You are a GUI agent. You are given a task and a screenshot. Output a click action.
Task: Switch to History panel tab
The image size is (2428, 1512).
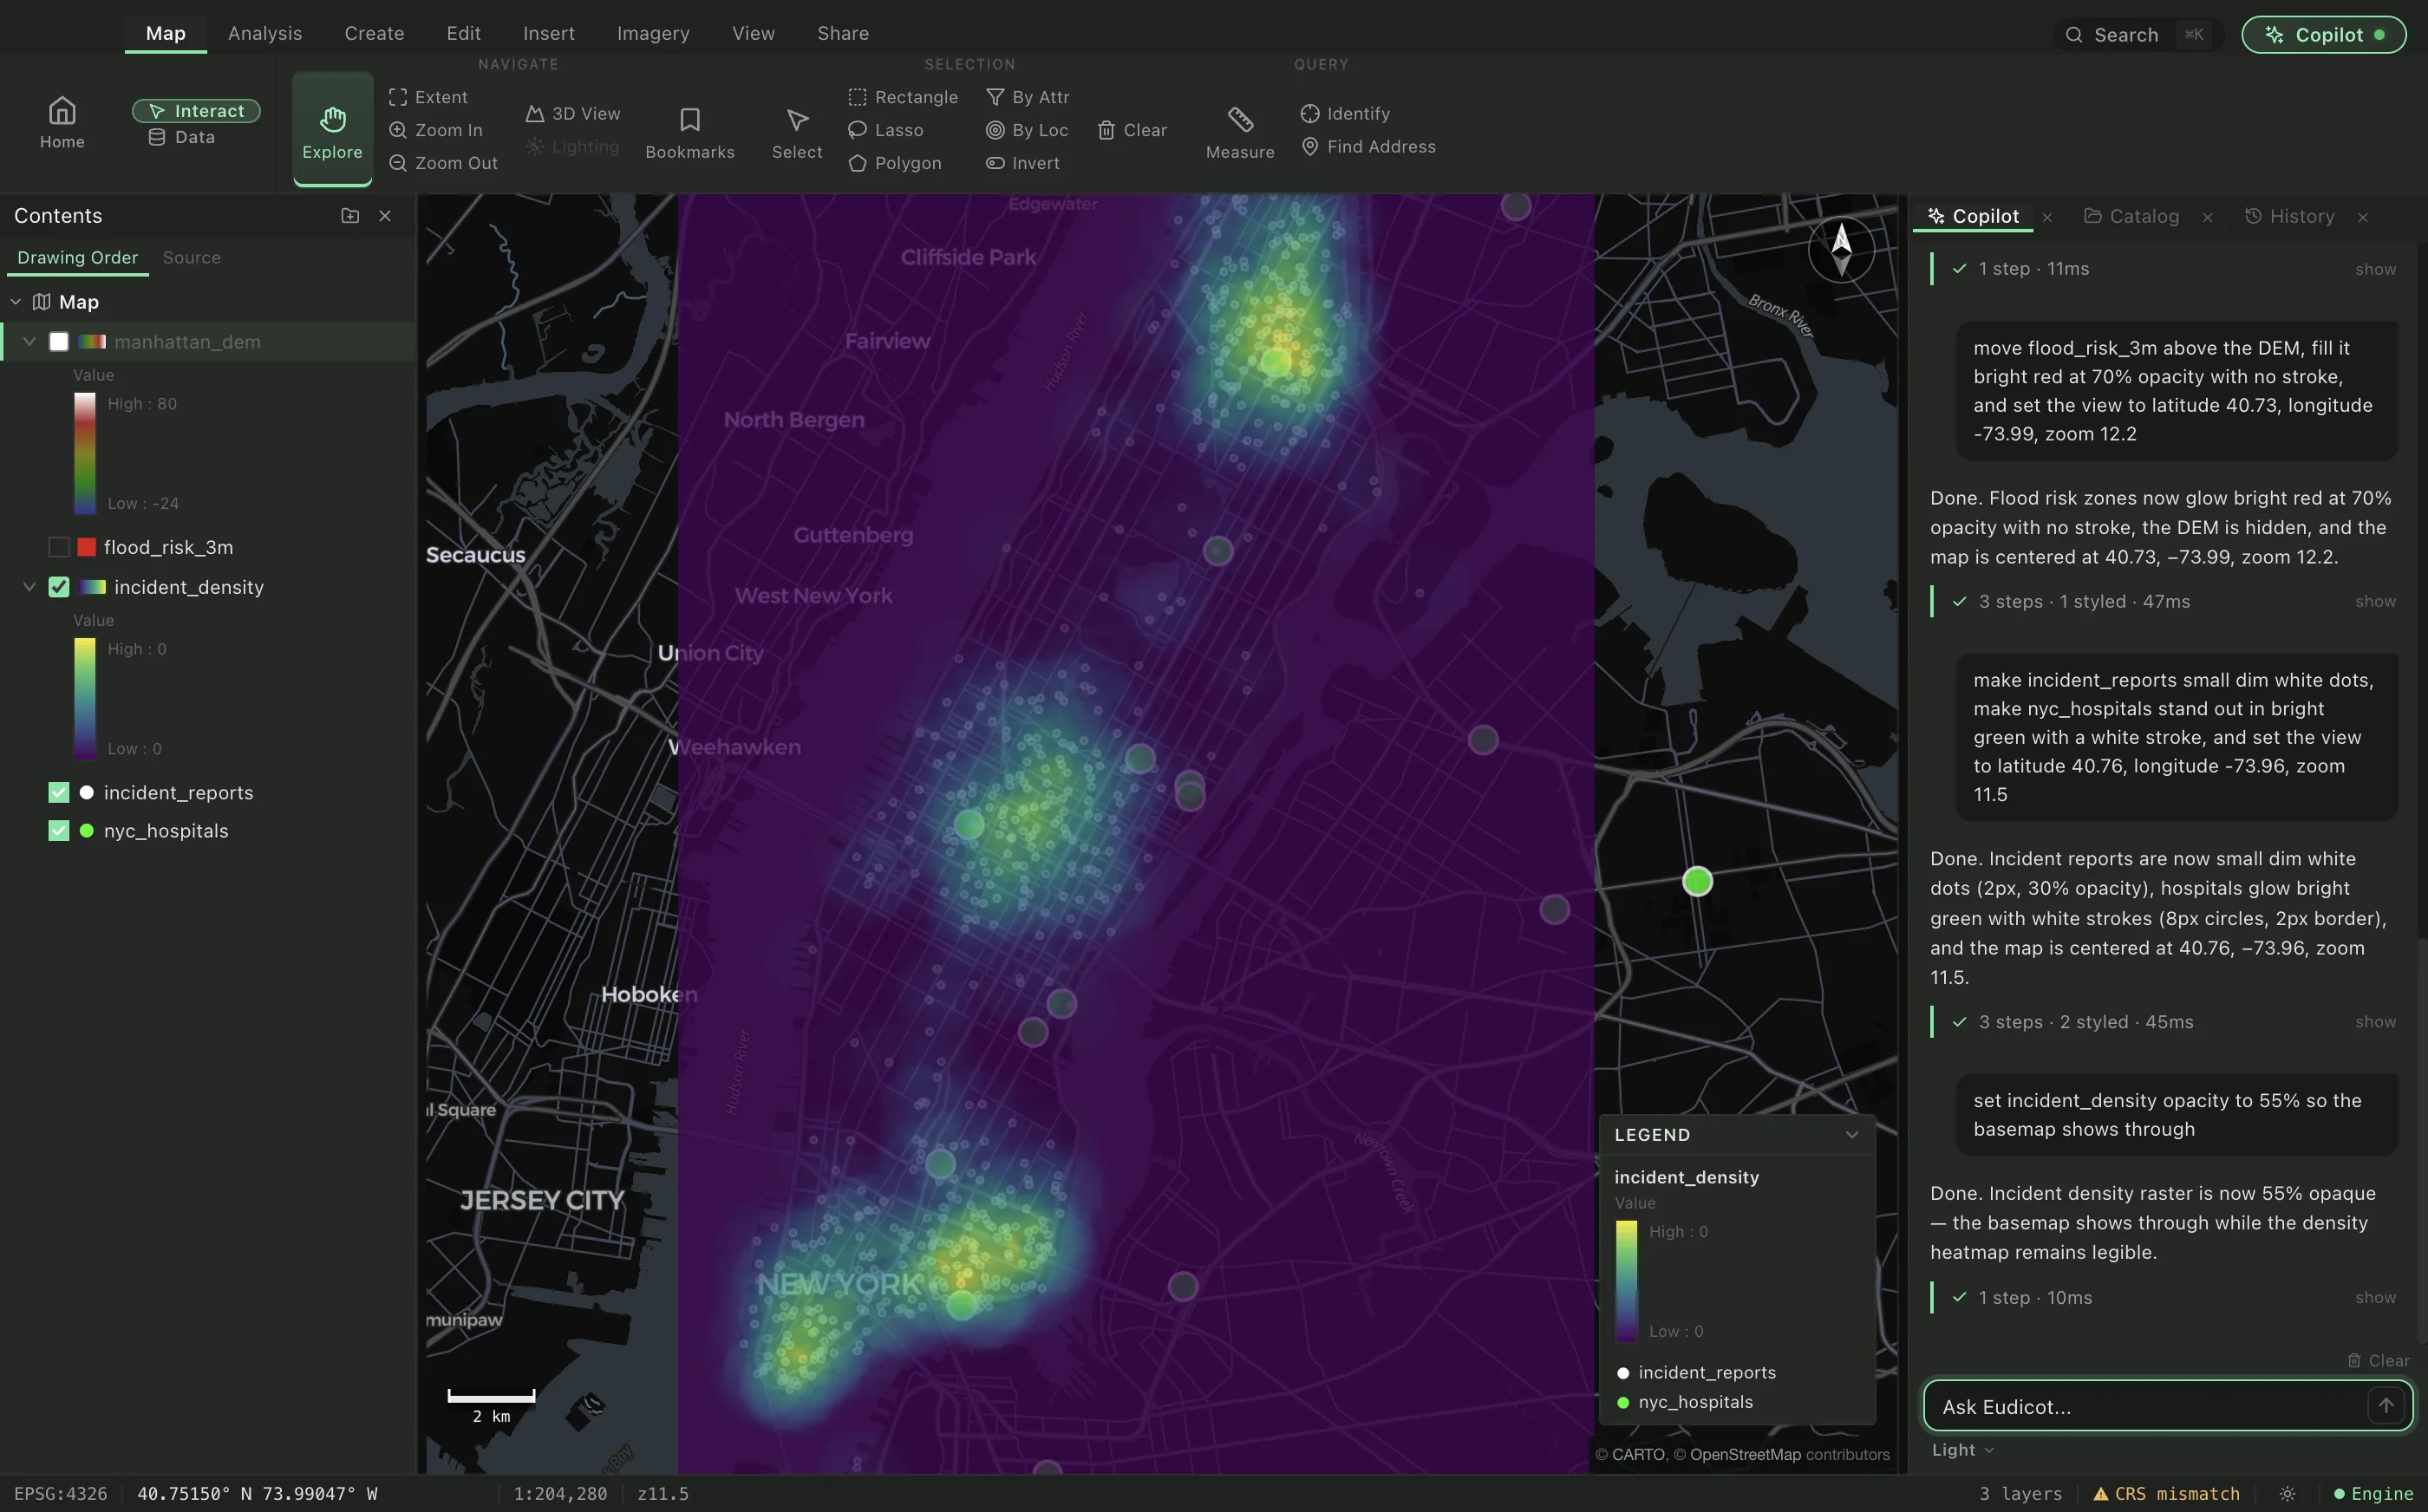[x=2290, y=216]
